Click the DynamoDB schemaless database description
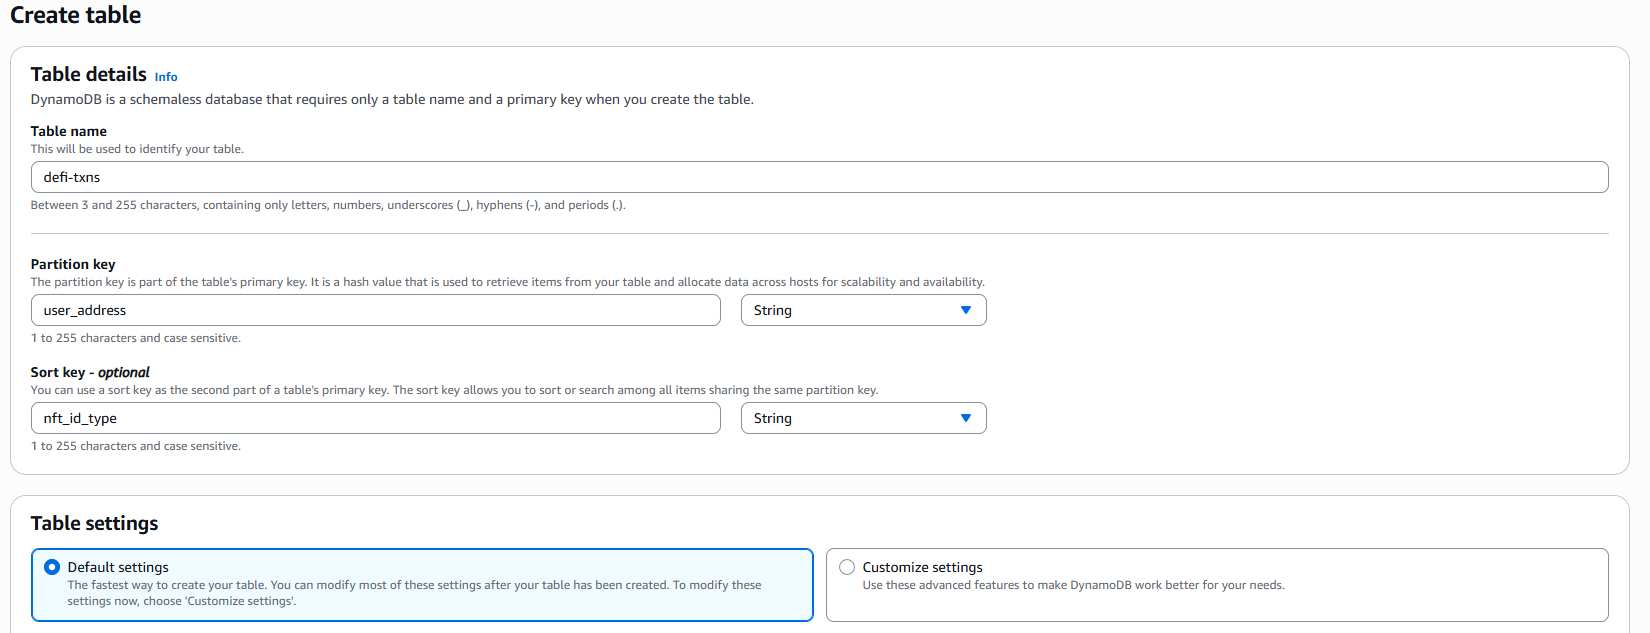Screen dimensions: 1650x633 [392, 99]
